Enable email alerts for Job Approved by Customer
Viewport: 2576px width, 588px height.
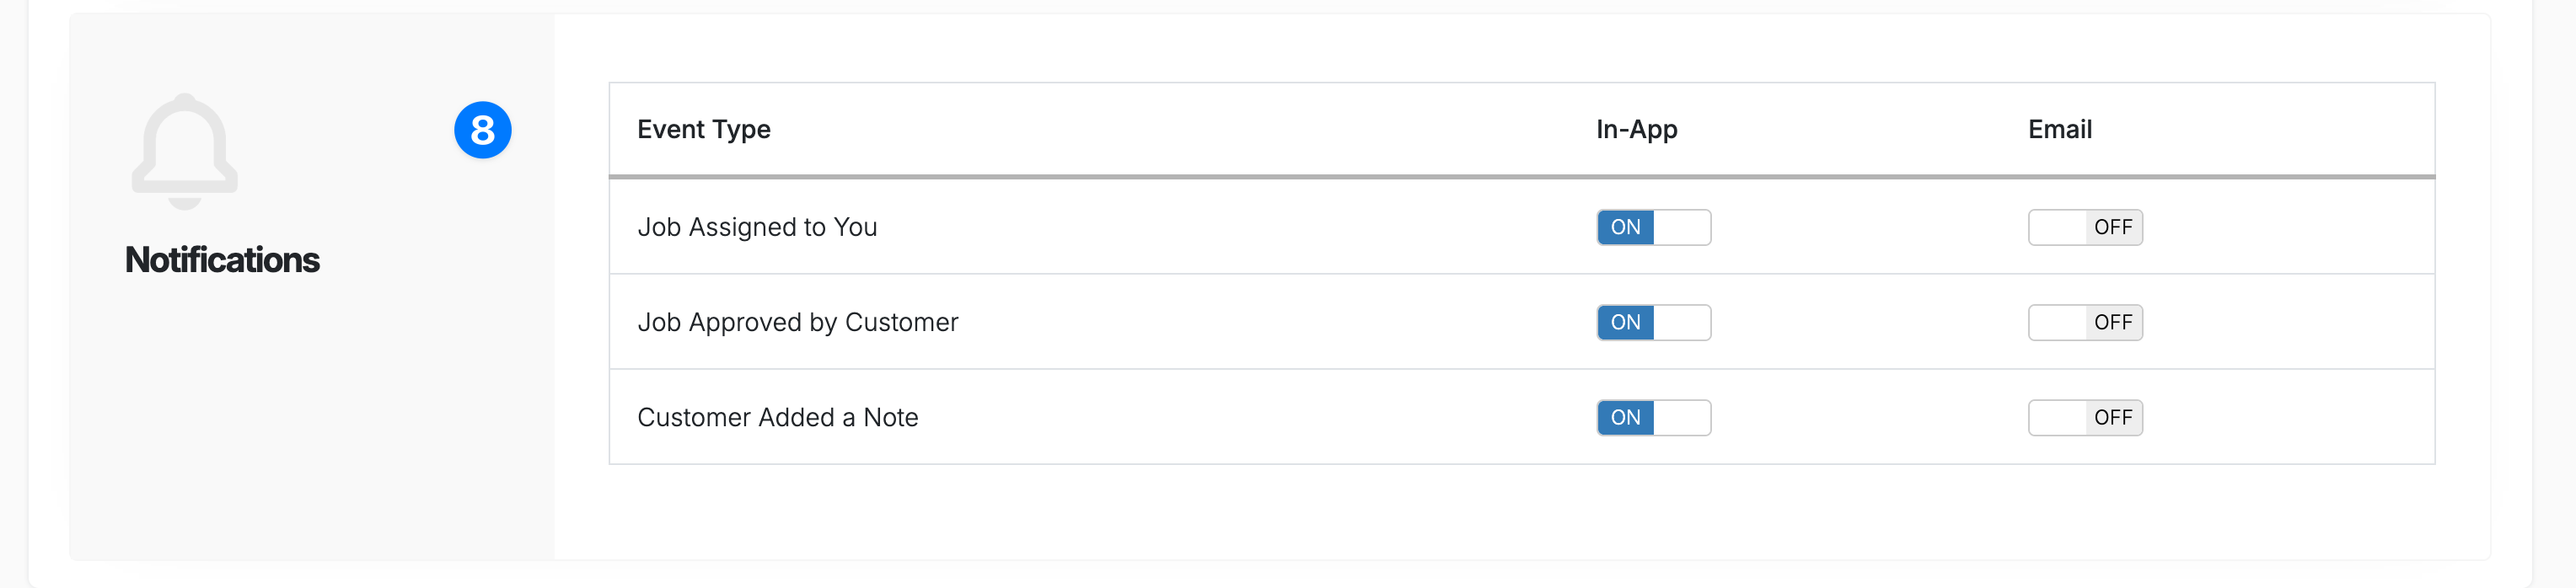[2085, 322]
